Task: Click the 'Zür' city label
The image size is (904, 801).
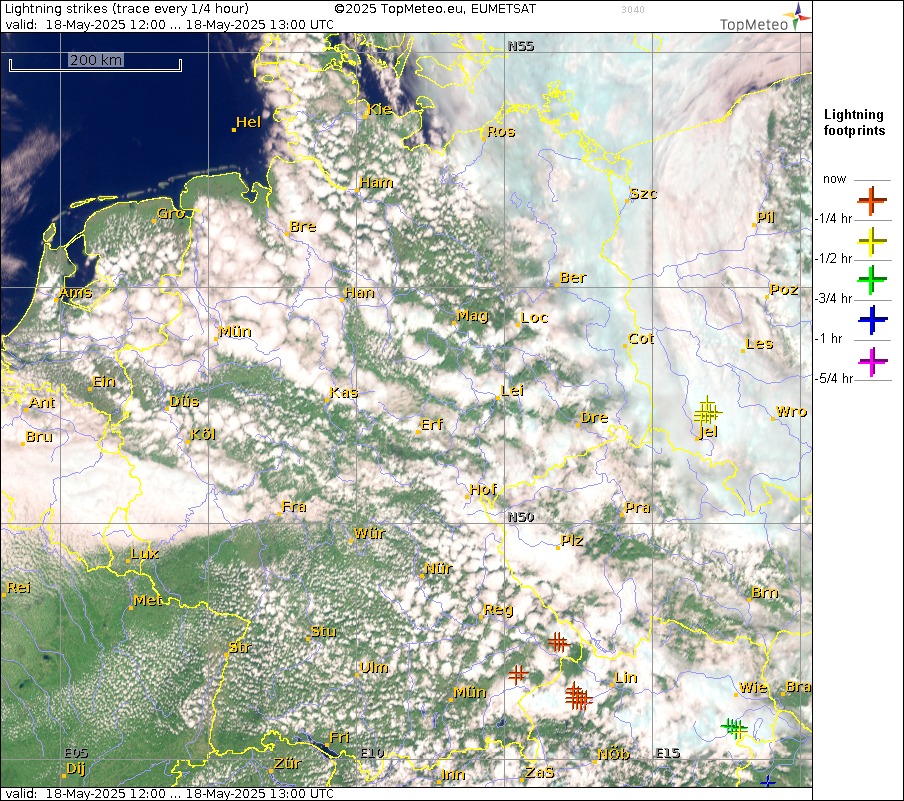Action: pyautogui.click(x=288, y=764)
